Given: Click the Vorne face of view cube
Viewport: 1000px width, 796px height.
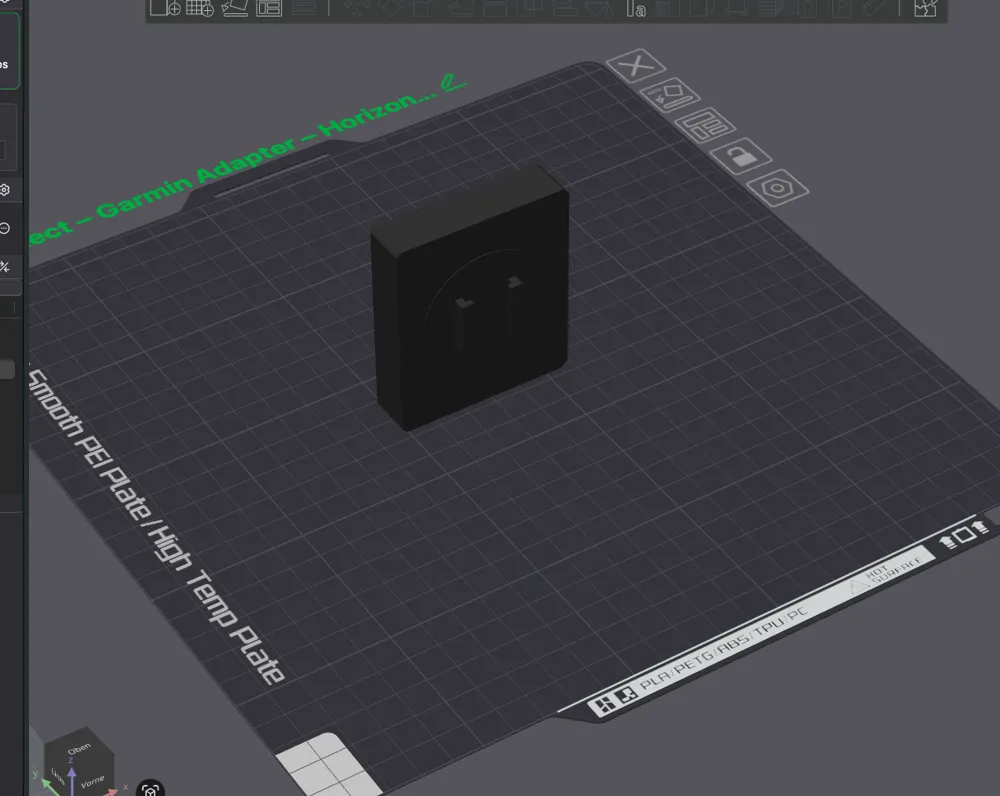Looking at the screenshot, I should [93, 780].
